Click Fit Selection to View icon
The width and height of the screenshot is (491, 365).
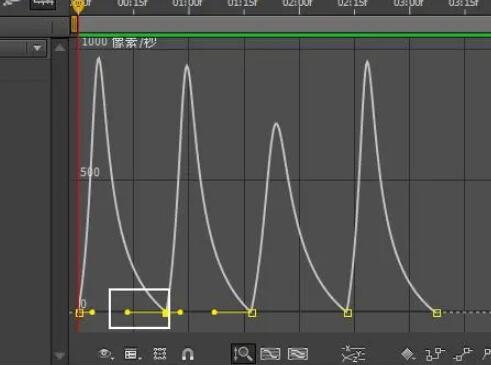pyautogui.click(x=270, y=354)
